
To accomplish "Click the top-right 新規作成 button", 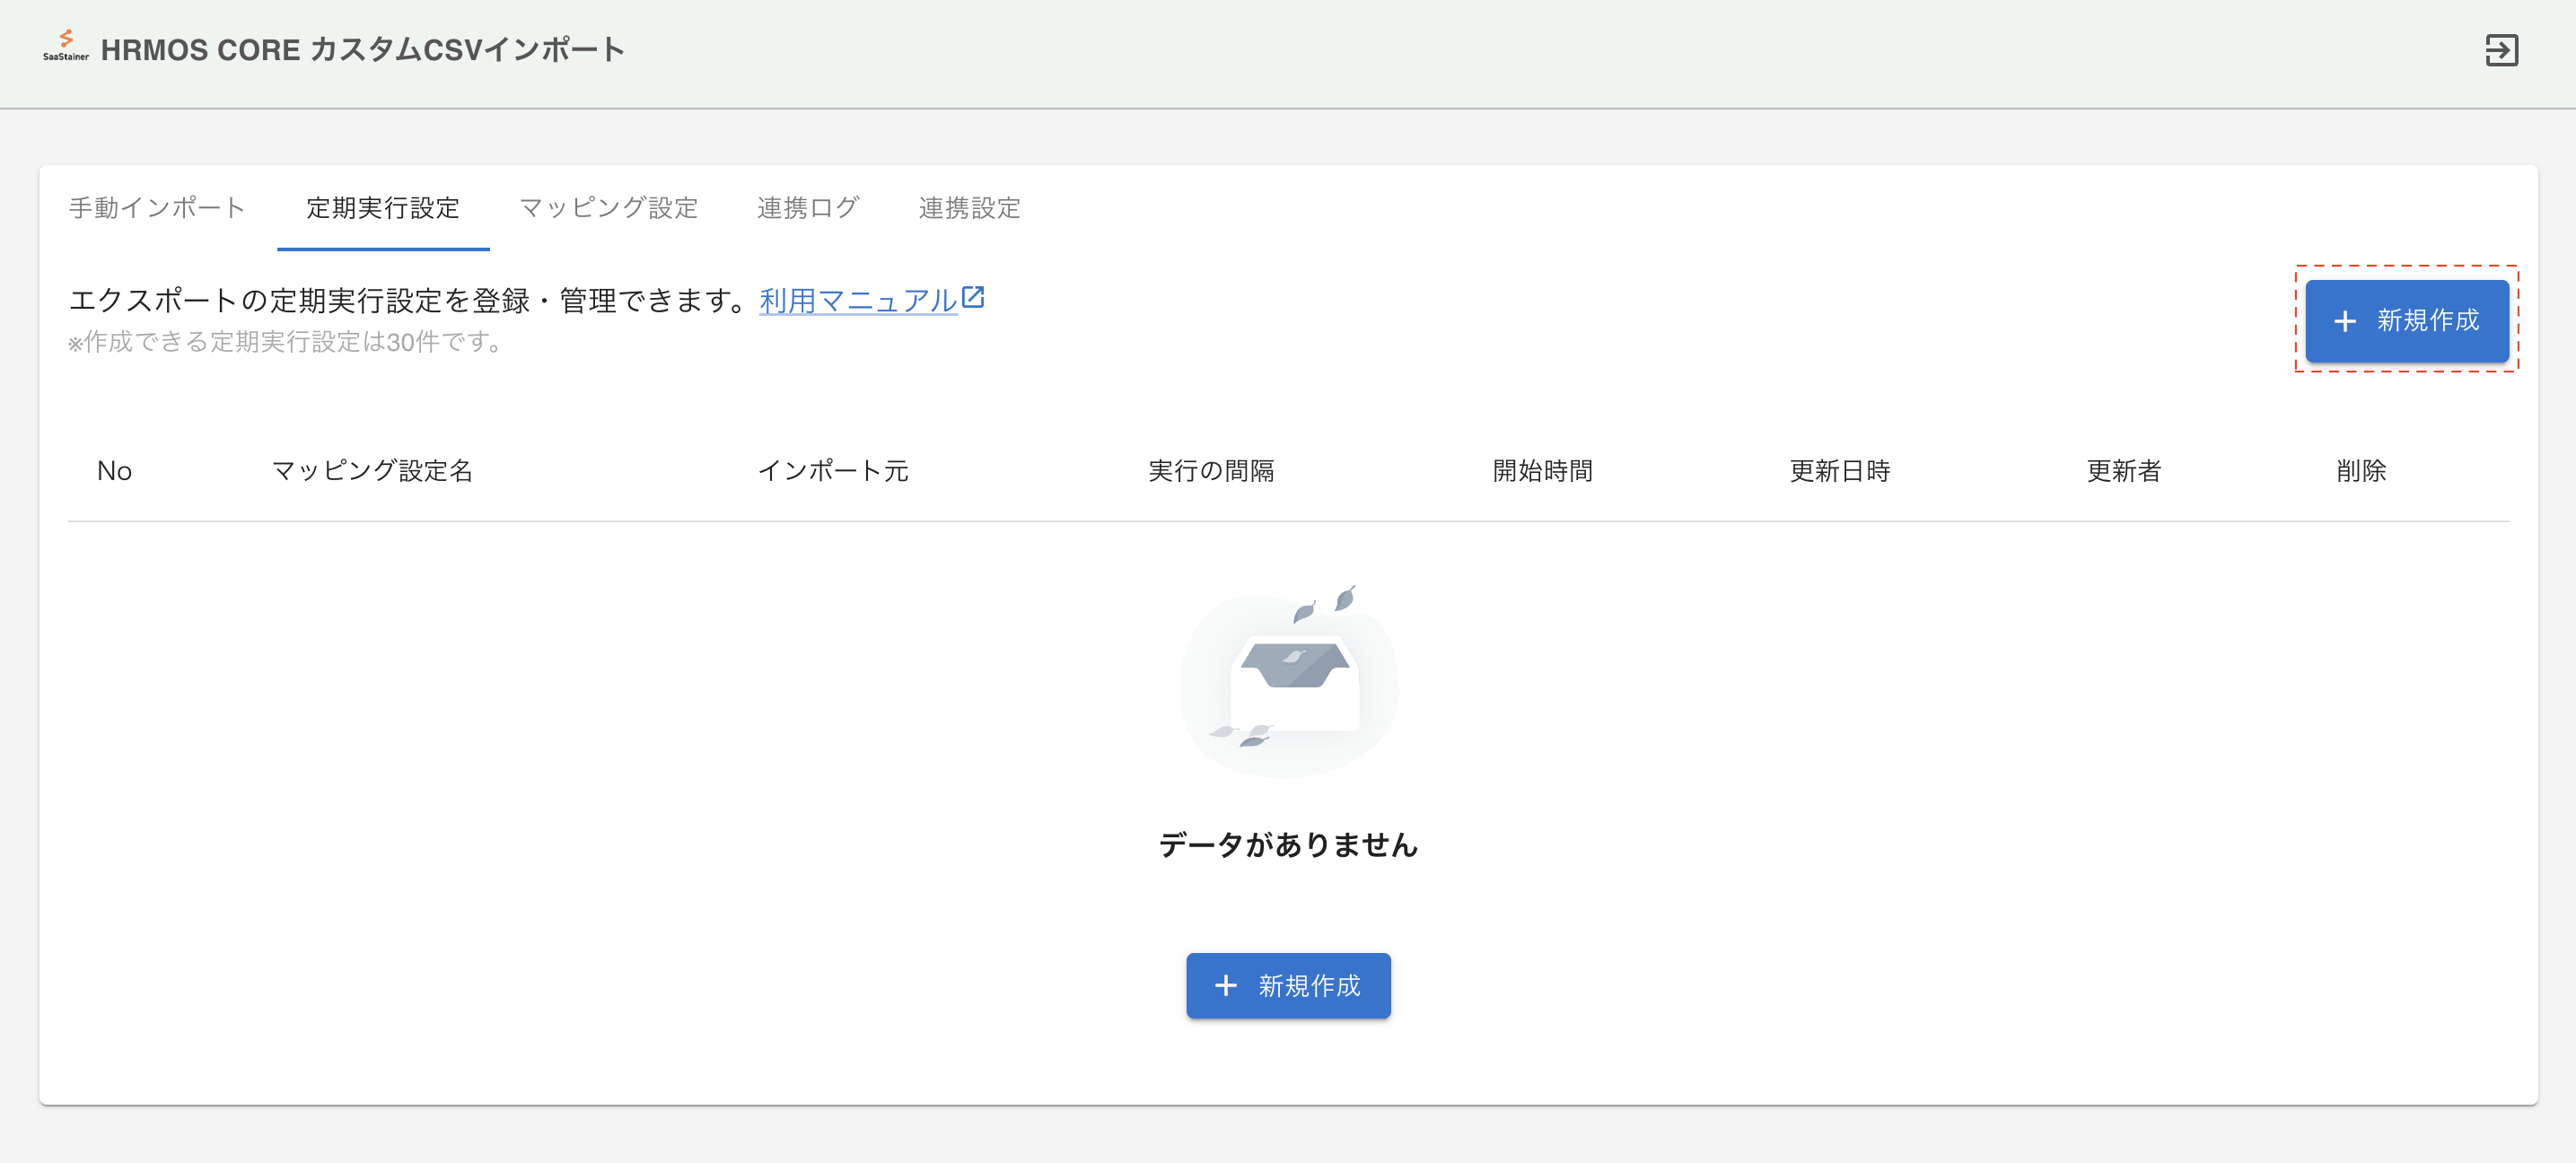I will [2407, 322].
